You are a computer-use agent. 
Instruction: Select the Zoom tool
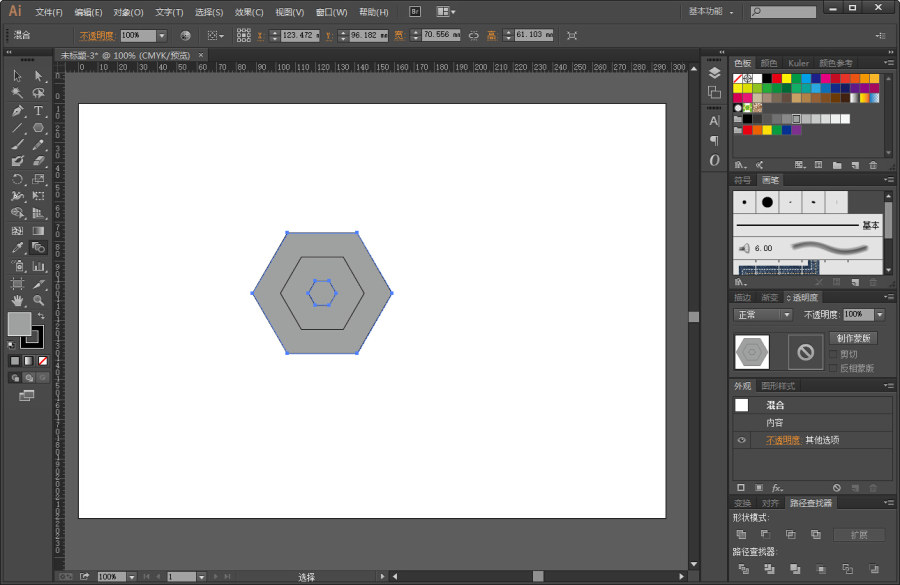38,300
